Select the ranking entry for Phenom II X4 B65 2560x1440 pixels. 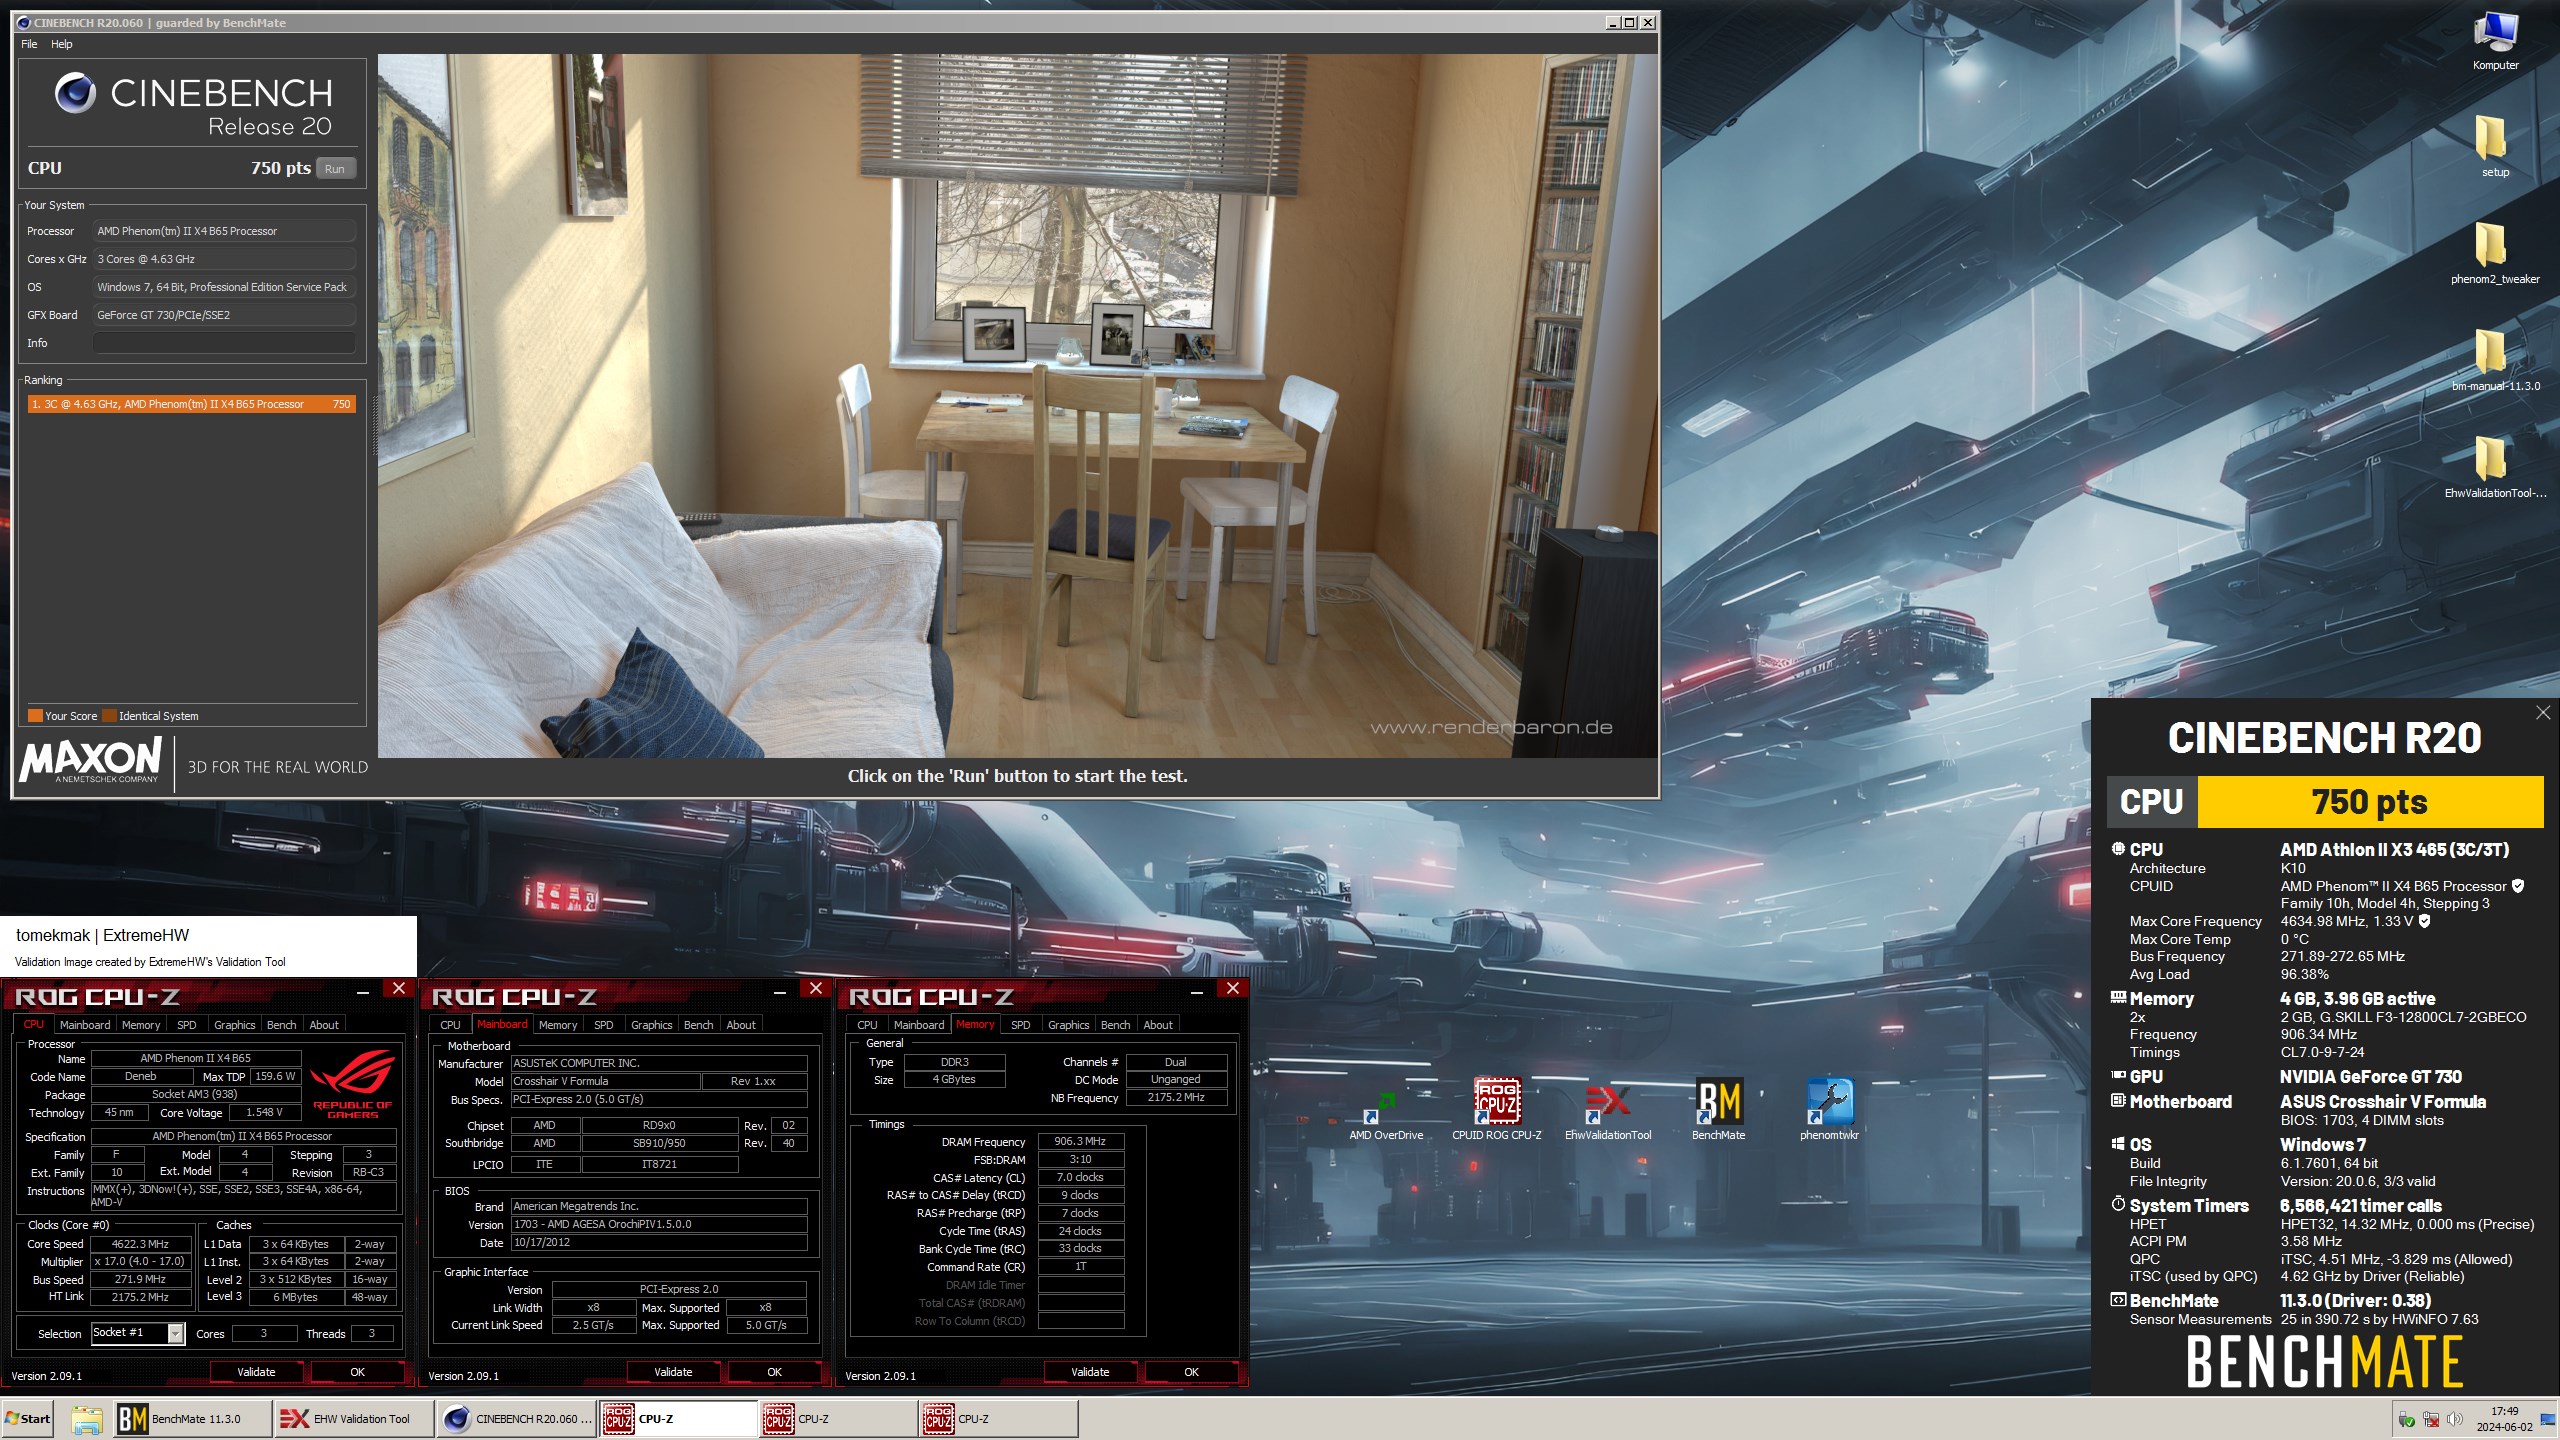[x=191, y=404]
